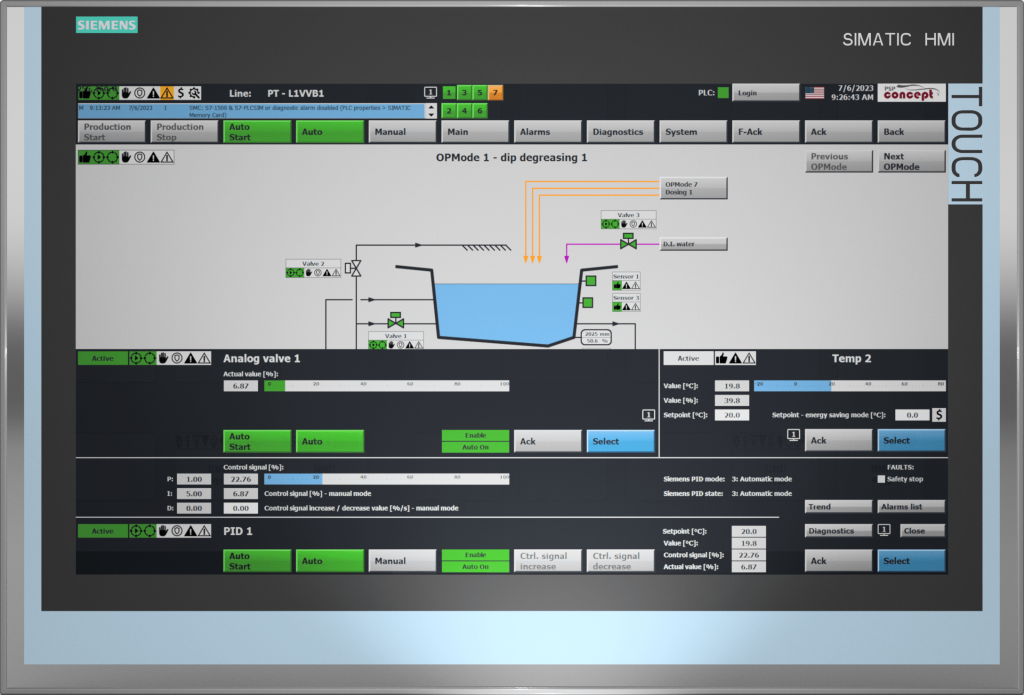Click the monitor screen icon beside the line name
The height and width of the screenshot is (695, 1024).
(430, 93)
